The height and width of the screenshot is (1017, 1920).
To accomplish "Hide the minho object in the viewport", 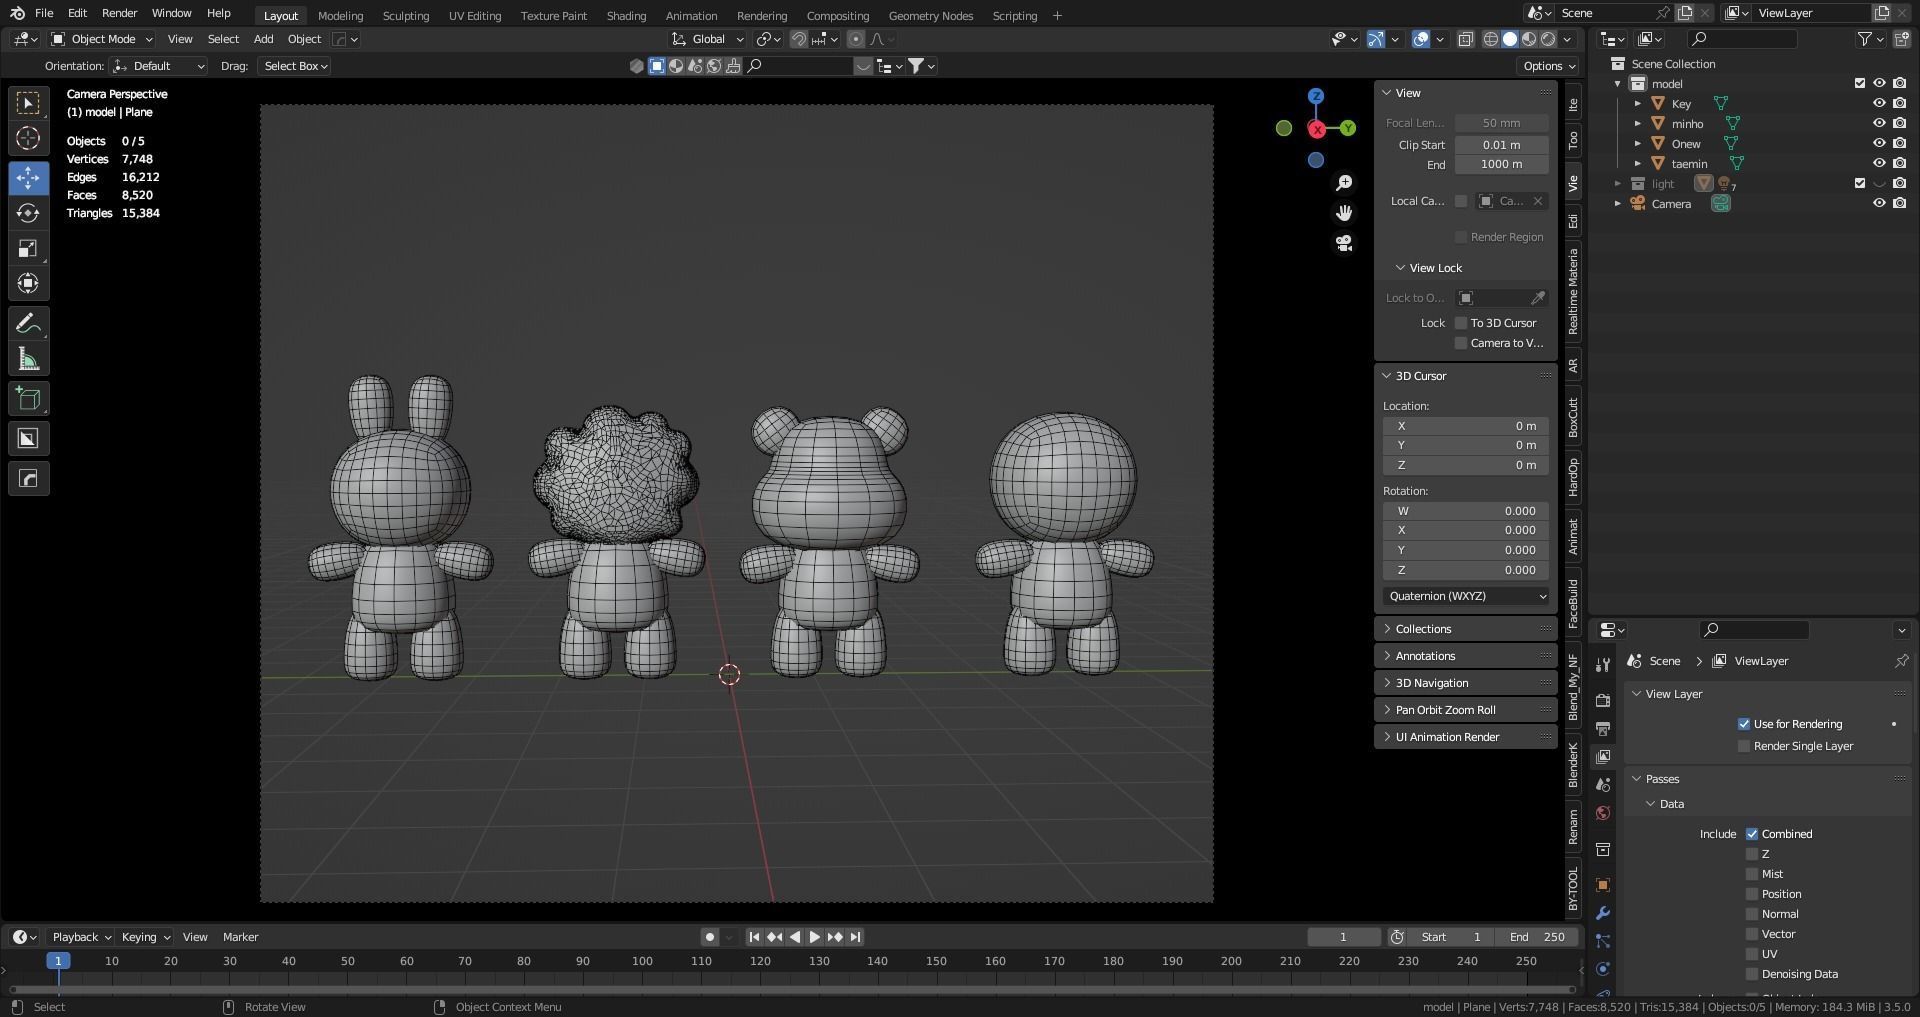I will [x=1879, y=124].
